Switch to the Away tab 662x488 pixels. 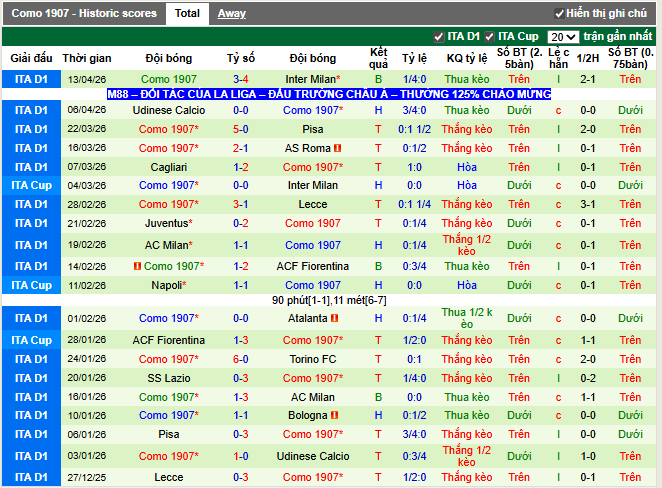point(232,14)
